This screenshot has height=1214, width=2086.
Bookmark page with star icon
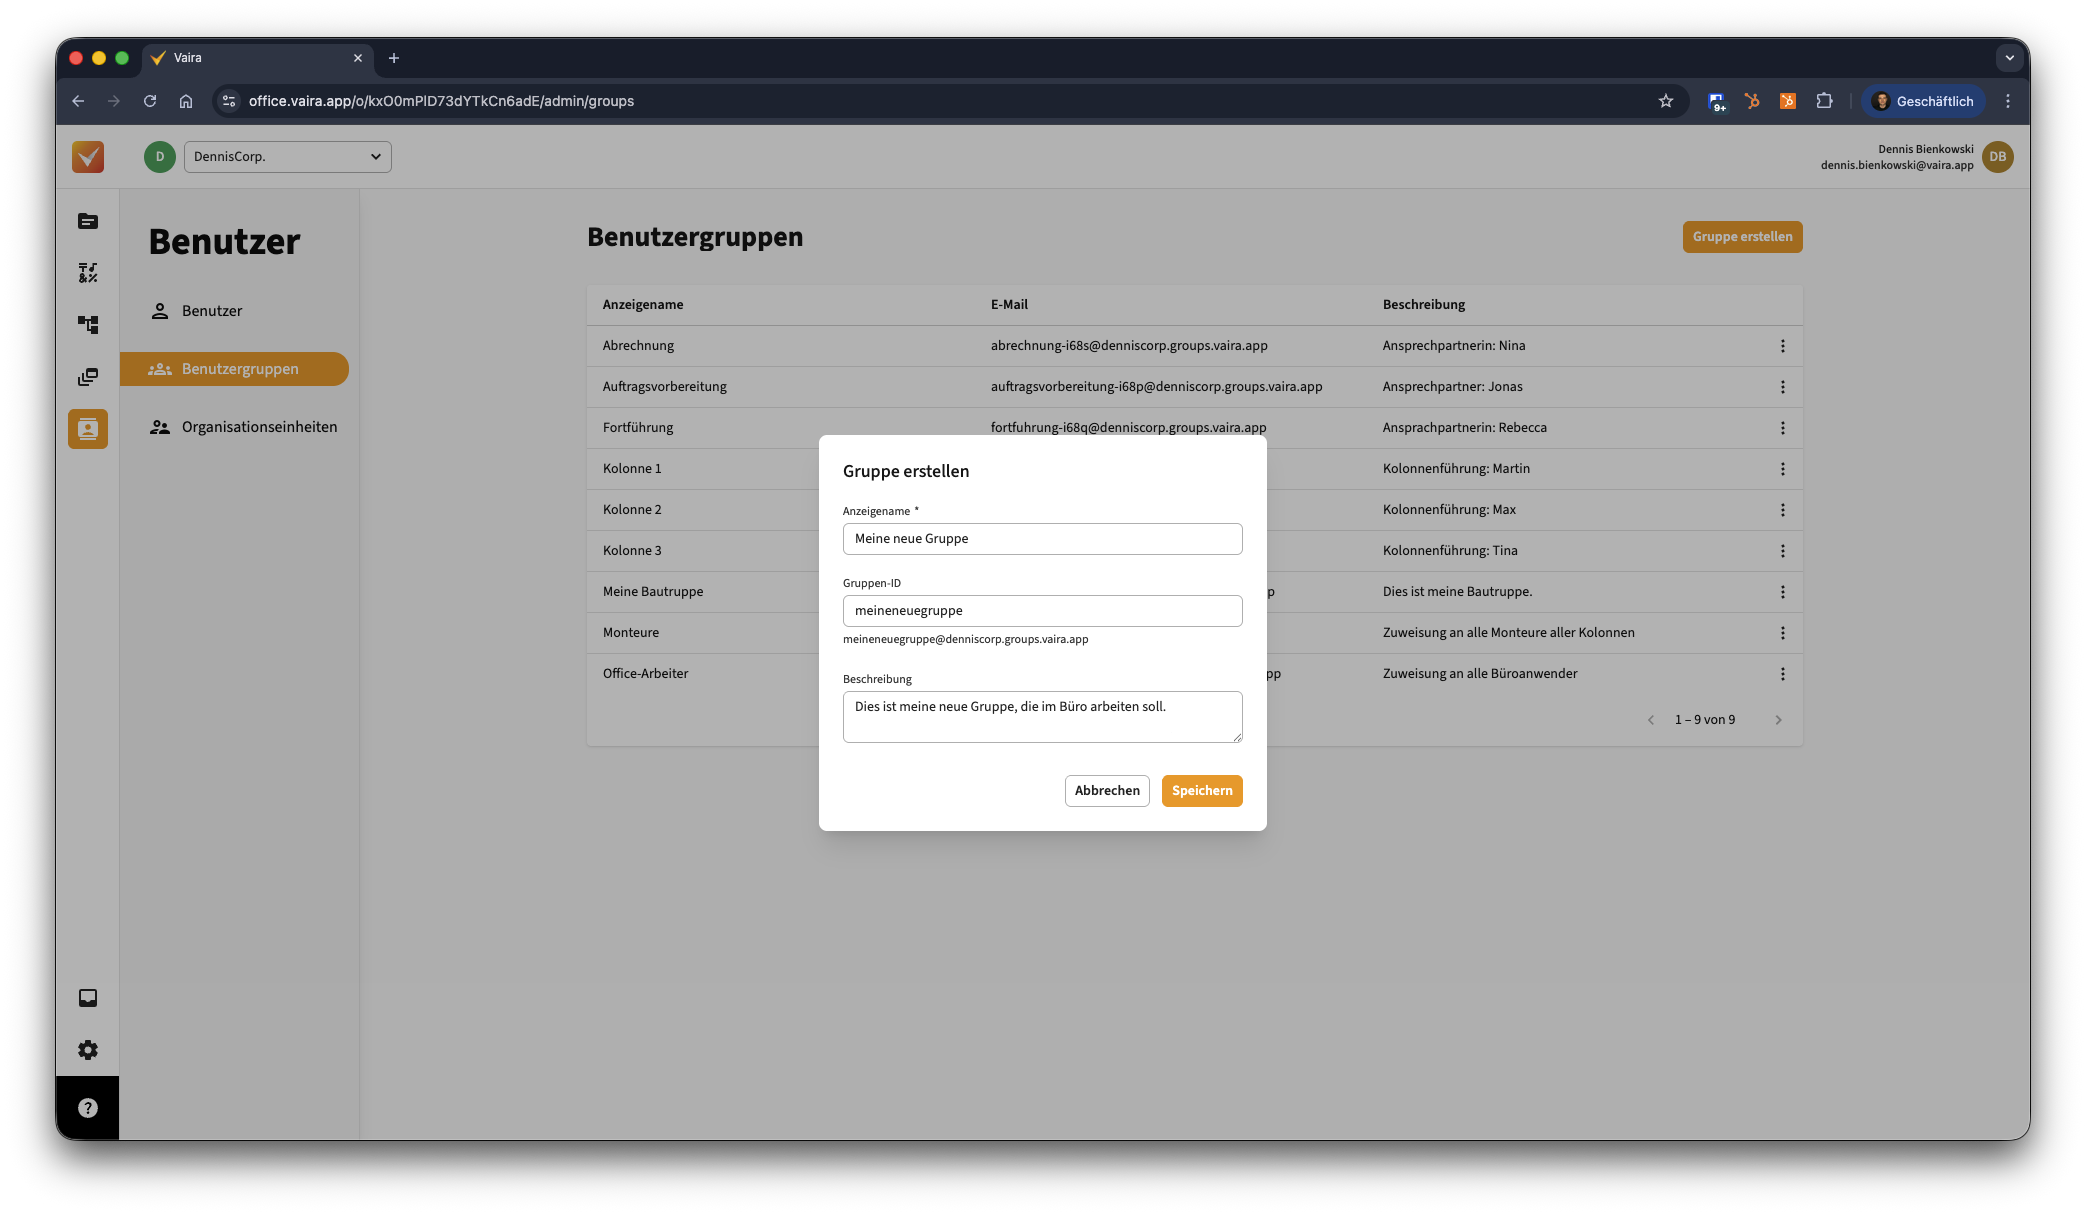pos(1665,101)
